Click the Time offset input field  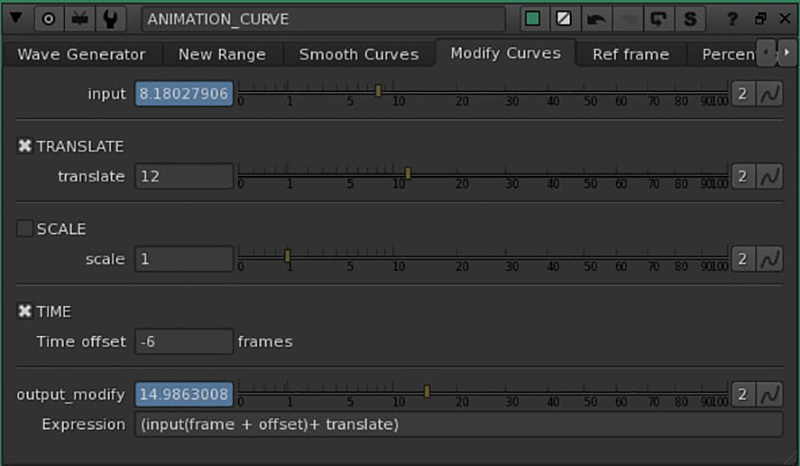tap(184, 341)
